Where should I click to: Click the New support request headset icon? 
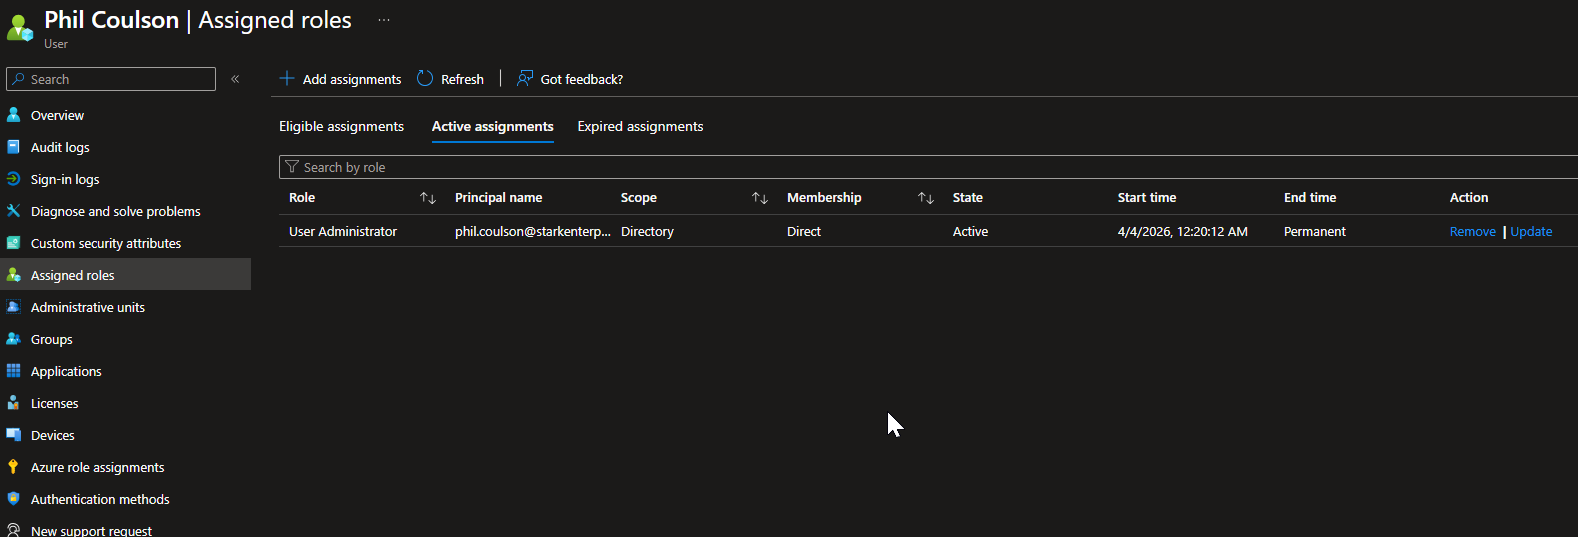[13, 530]
